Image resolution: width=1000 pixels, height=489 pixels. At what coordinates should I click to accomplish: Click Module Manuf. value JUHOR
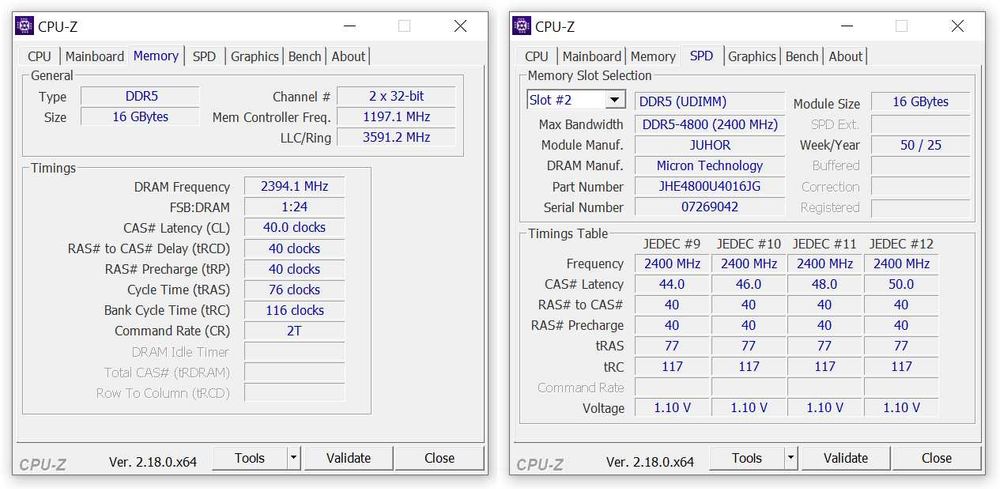pyautogui.click(x=709, y=145)
